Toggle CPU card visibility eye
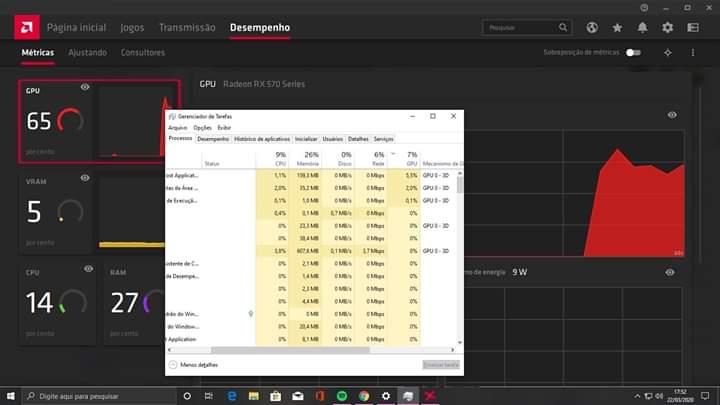Image resolution: width=720 pixels, height=405 pixels. (88, 269)
